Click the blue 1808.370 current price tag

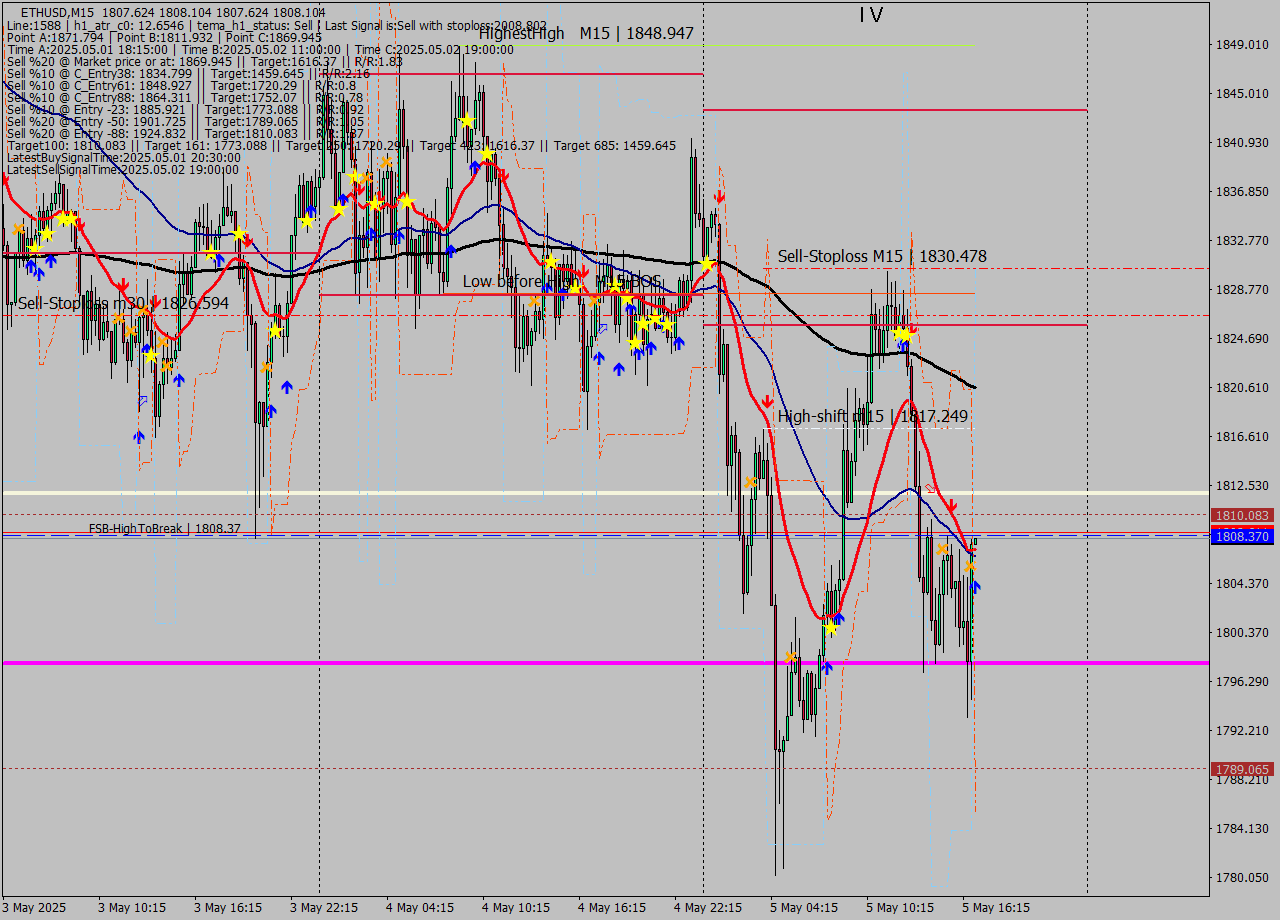1242,537
